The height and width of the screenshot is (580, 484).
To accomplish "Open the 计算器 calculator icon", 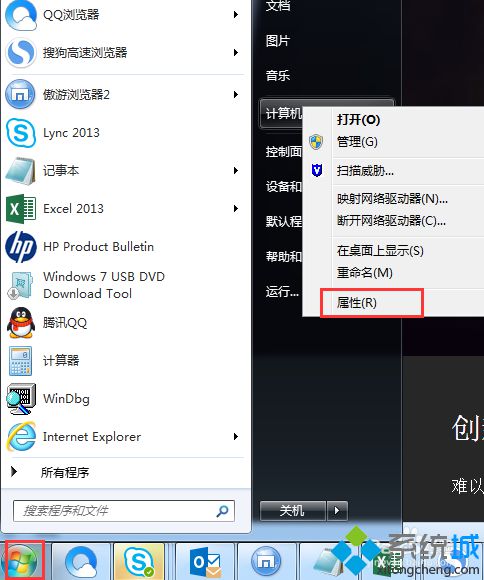I will click(x=20, y=361).
